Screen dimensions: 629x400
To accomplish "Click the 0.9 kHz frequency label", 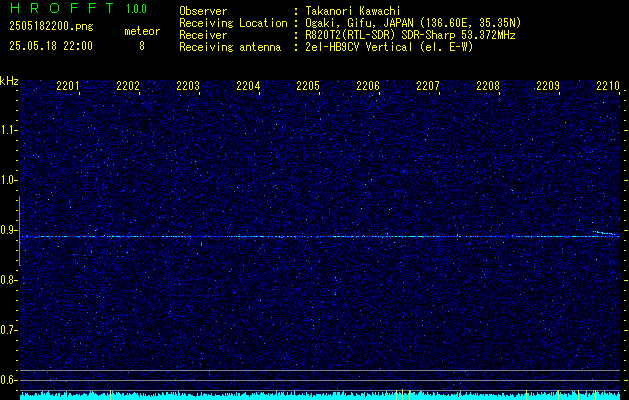I will 8,230.
